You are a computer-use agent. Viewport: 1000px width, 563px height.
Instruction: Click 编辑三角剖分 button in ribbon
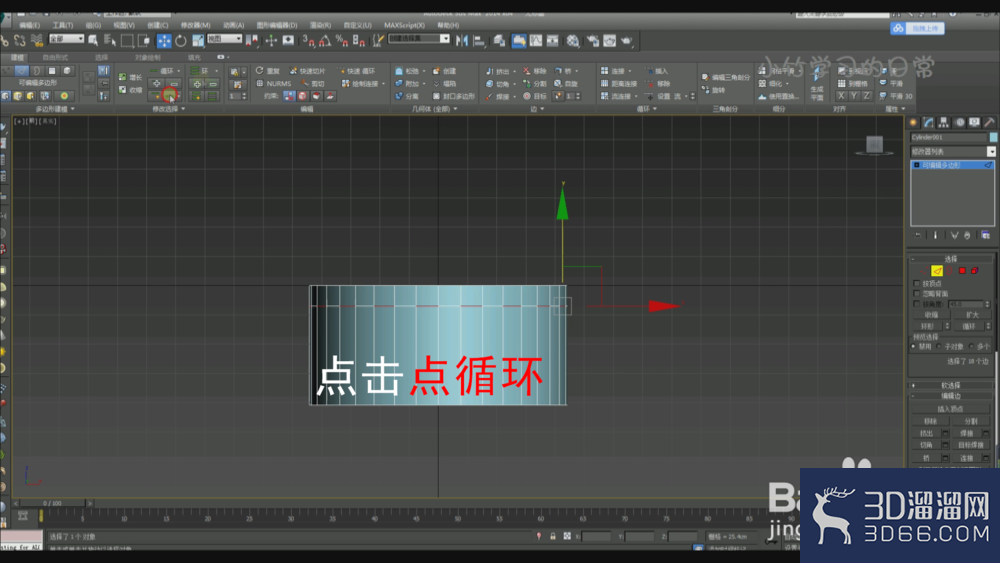726,77
